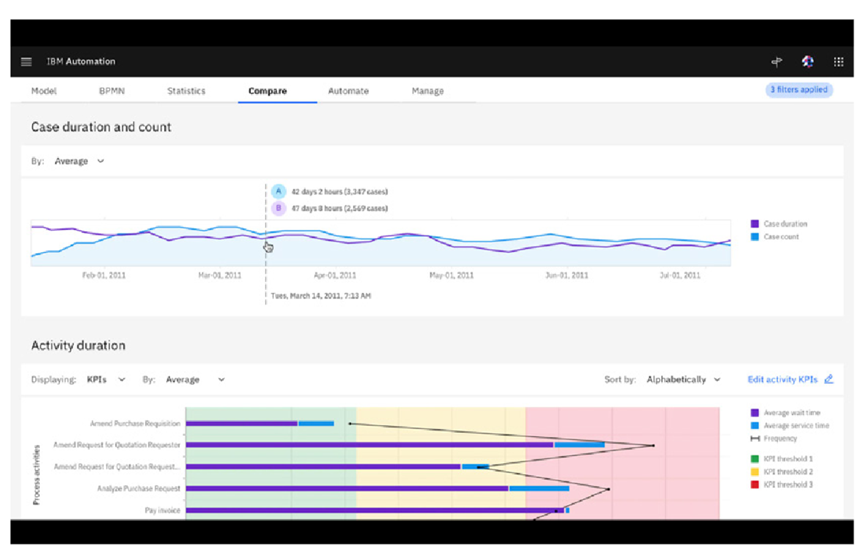Click the Analyze Purchase Request activity label
This screenshot has height=556, width=865.
[x=139, y=488]
